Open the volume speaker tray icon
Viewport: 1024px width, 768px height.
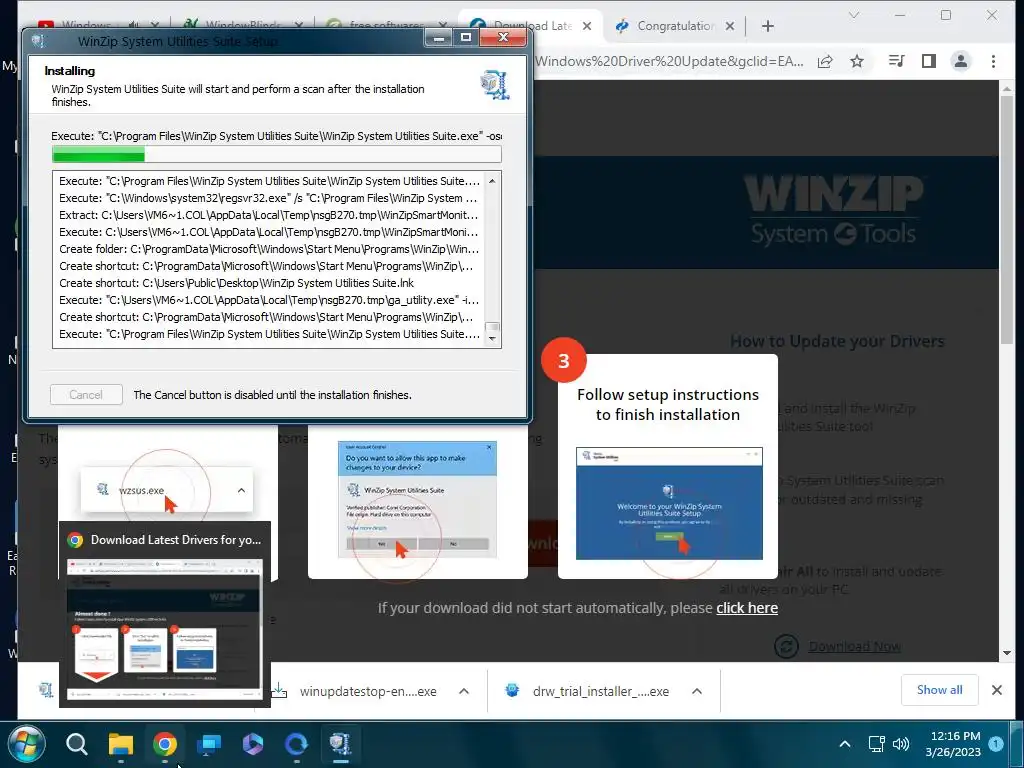pyautogui.click(x=901, y=744)
